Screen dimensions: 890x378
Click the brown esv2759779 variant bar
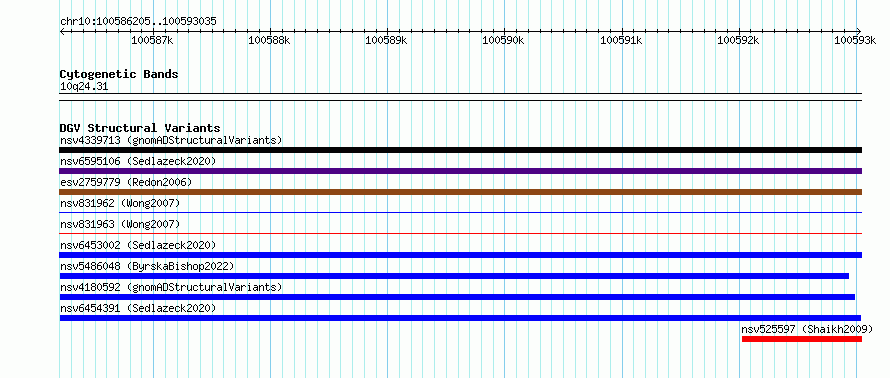(461, 192)
